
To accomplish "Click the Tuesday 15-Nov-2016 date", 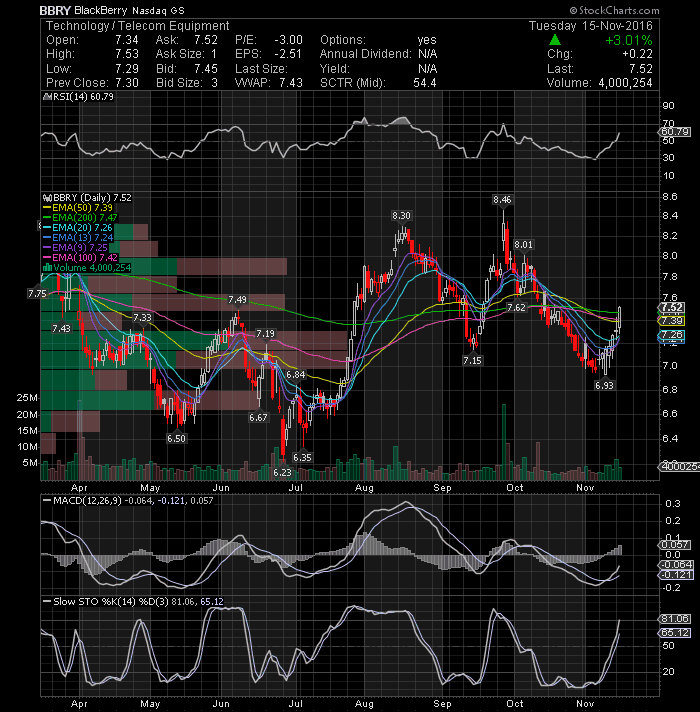I will (590, 25).
